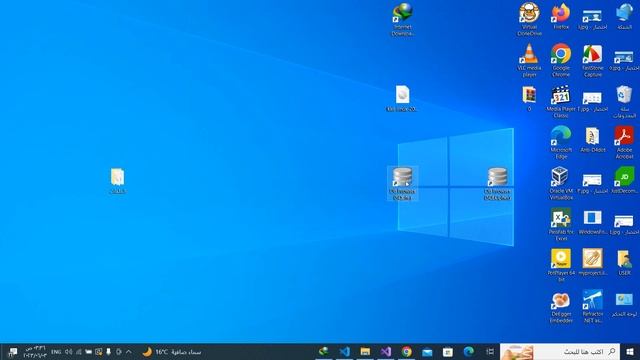
Task: Launch Microsoft Edge desktop shortcut
Action: 561,142
